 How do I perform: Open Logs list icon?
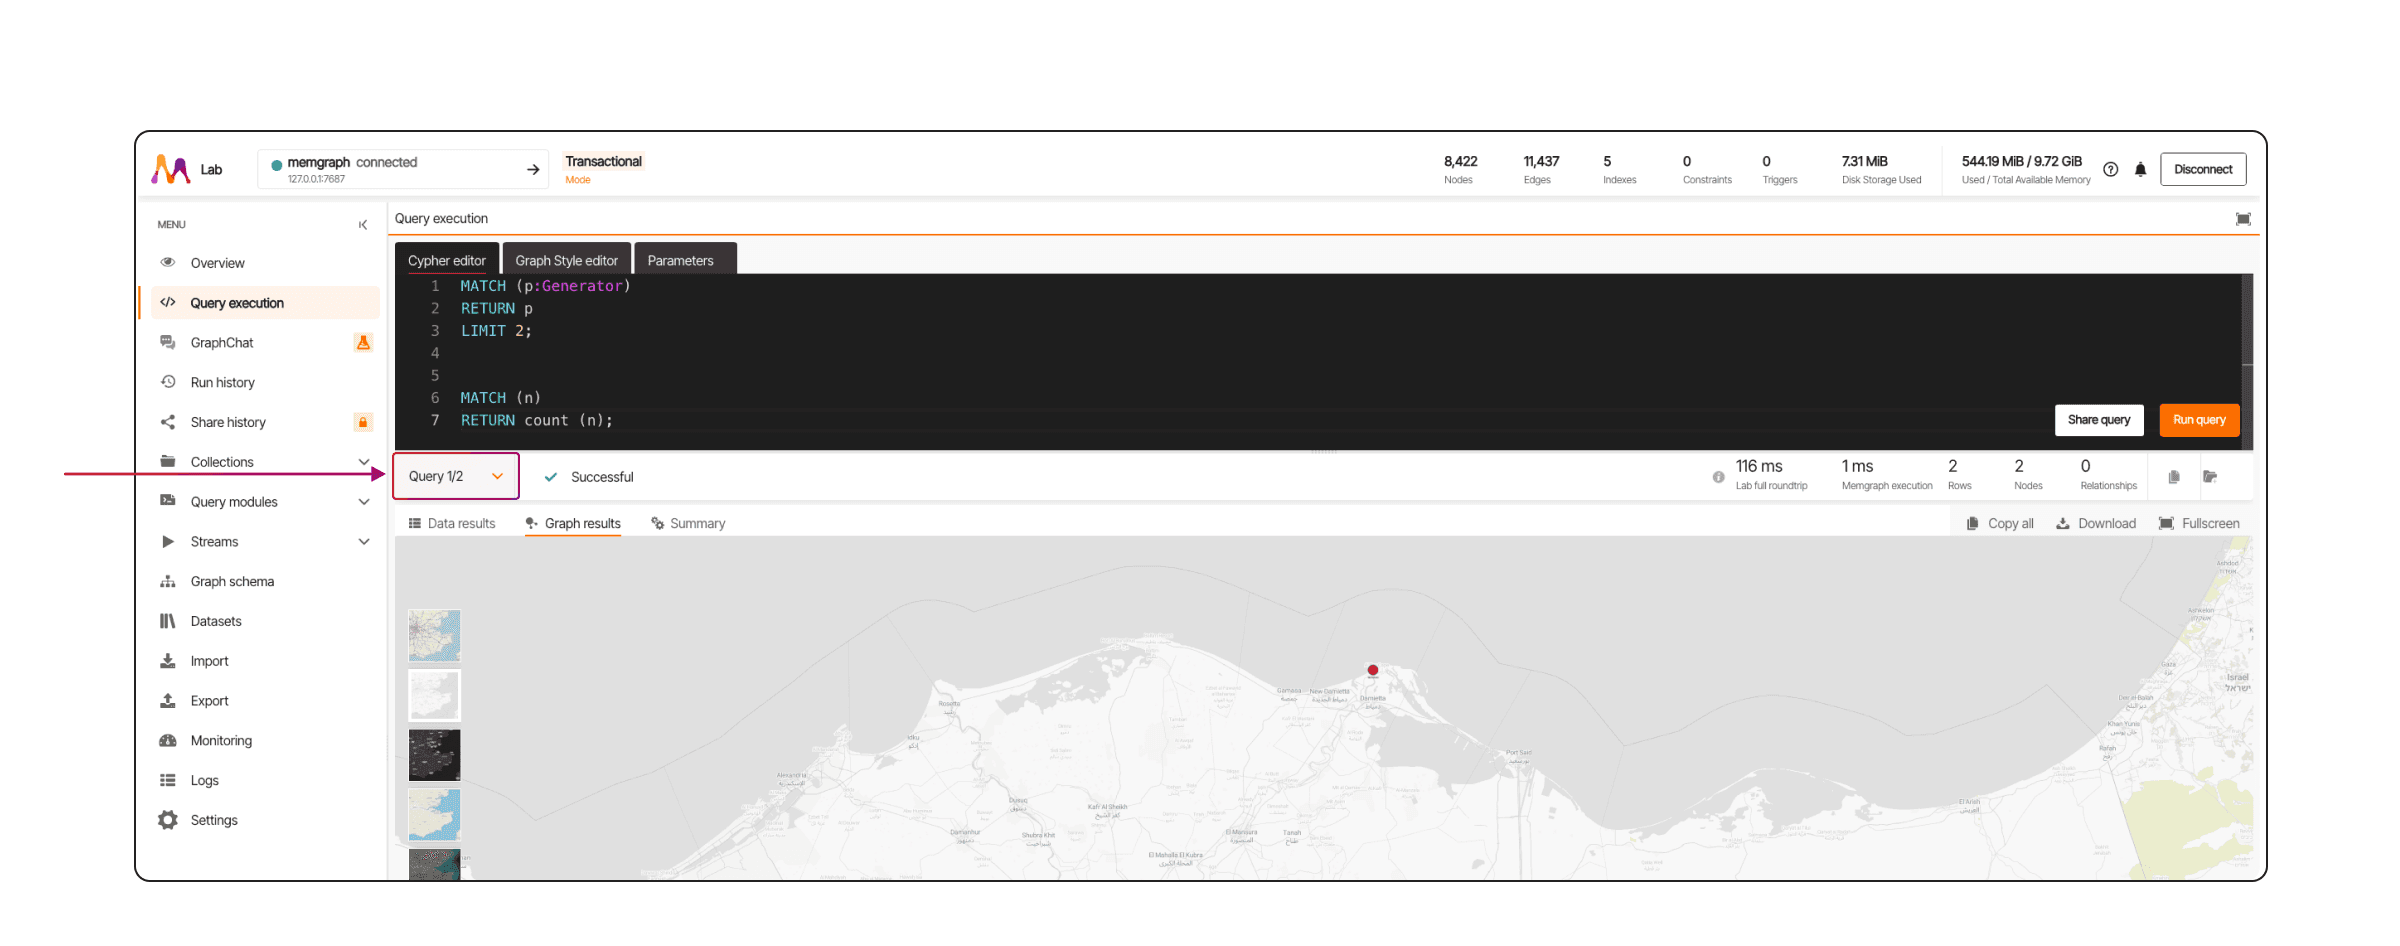point(168,780)
